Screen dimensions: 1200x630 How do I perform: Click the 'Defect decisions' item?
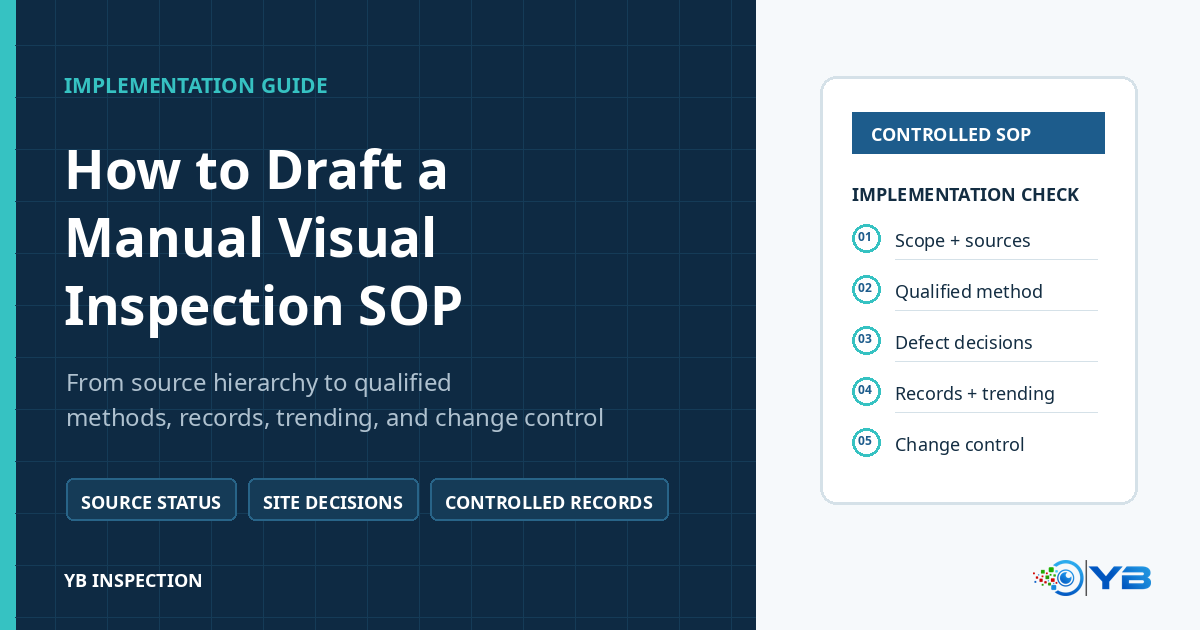click(x=963, y=343)
